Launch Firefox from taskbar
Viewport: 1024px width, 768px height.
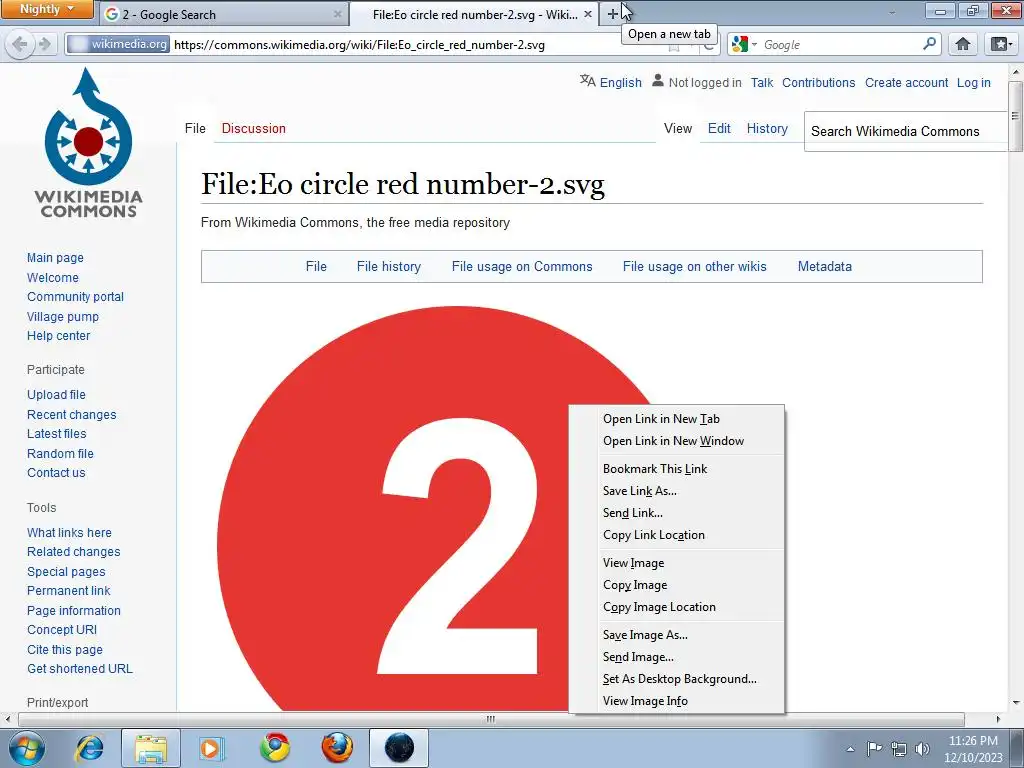pyautogui.click(x=337, y=748)
